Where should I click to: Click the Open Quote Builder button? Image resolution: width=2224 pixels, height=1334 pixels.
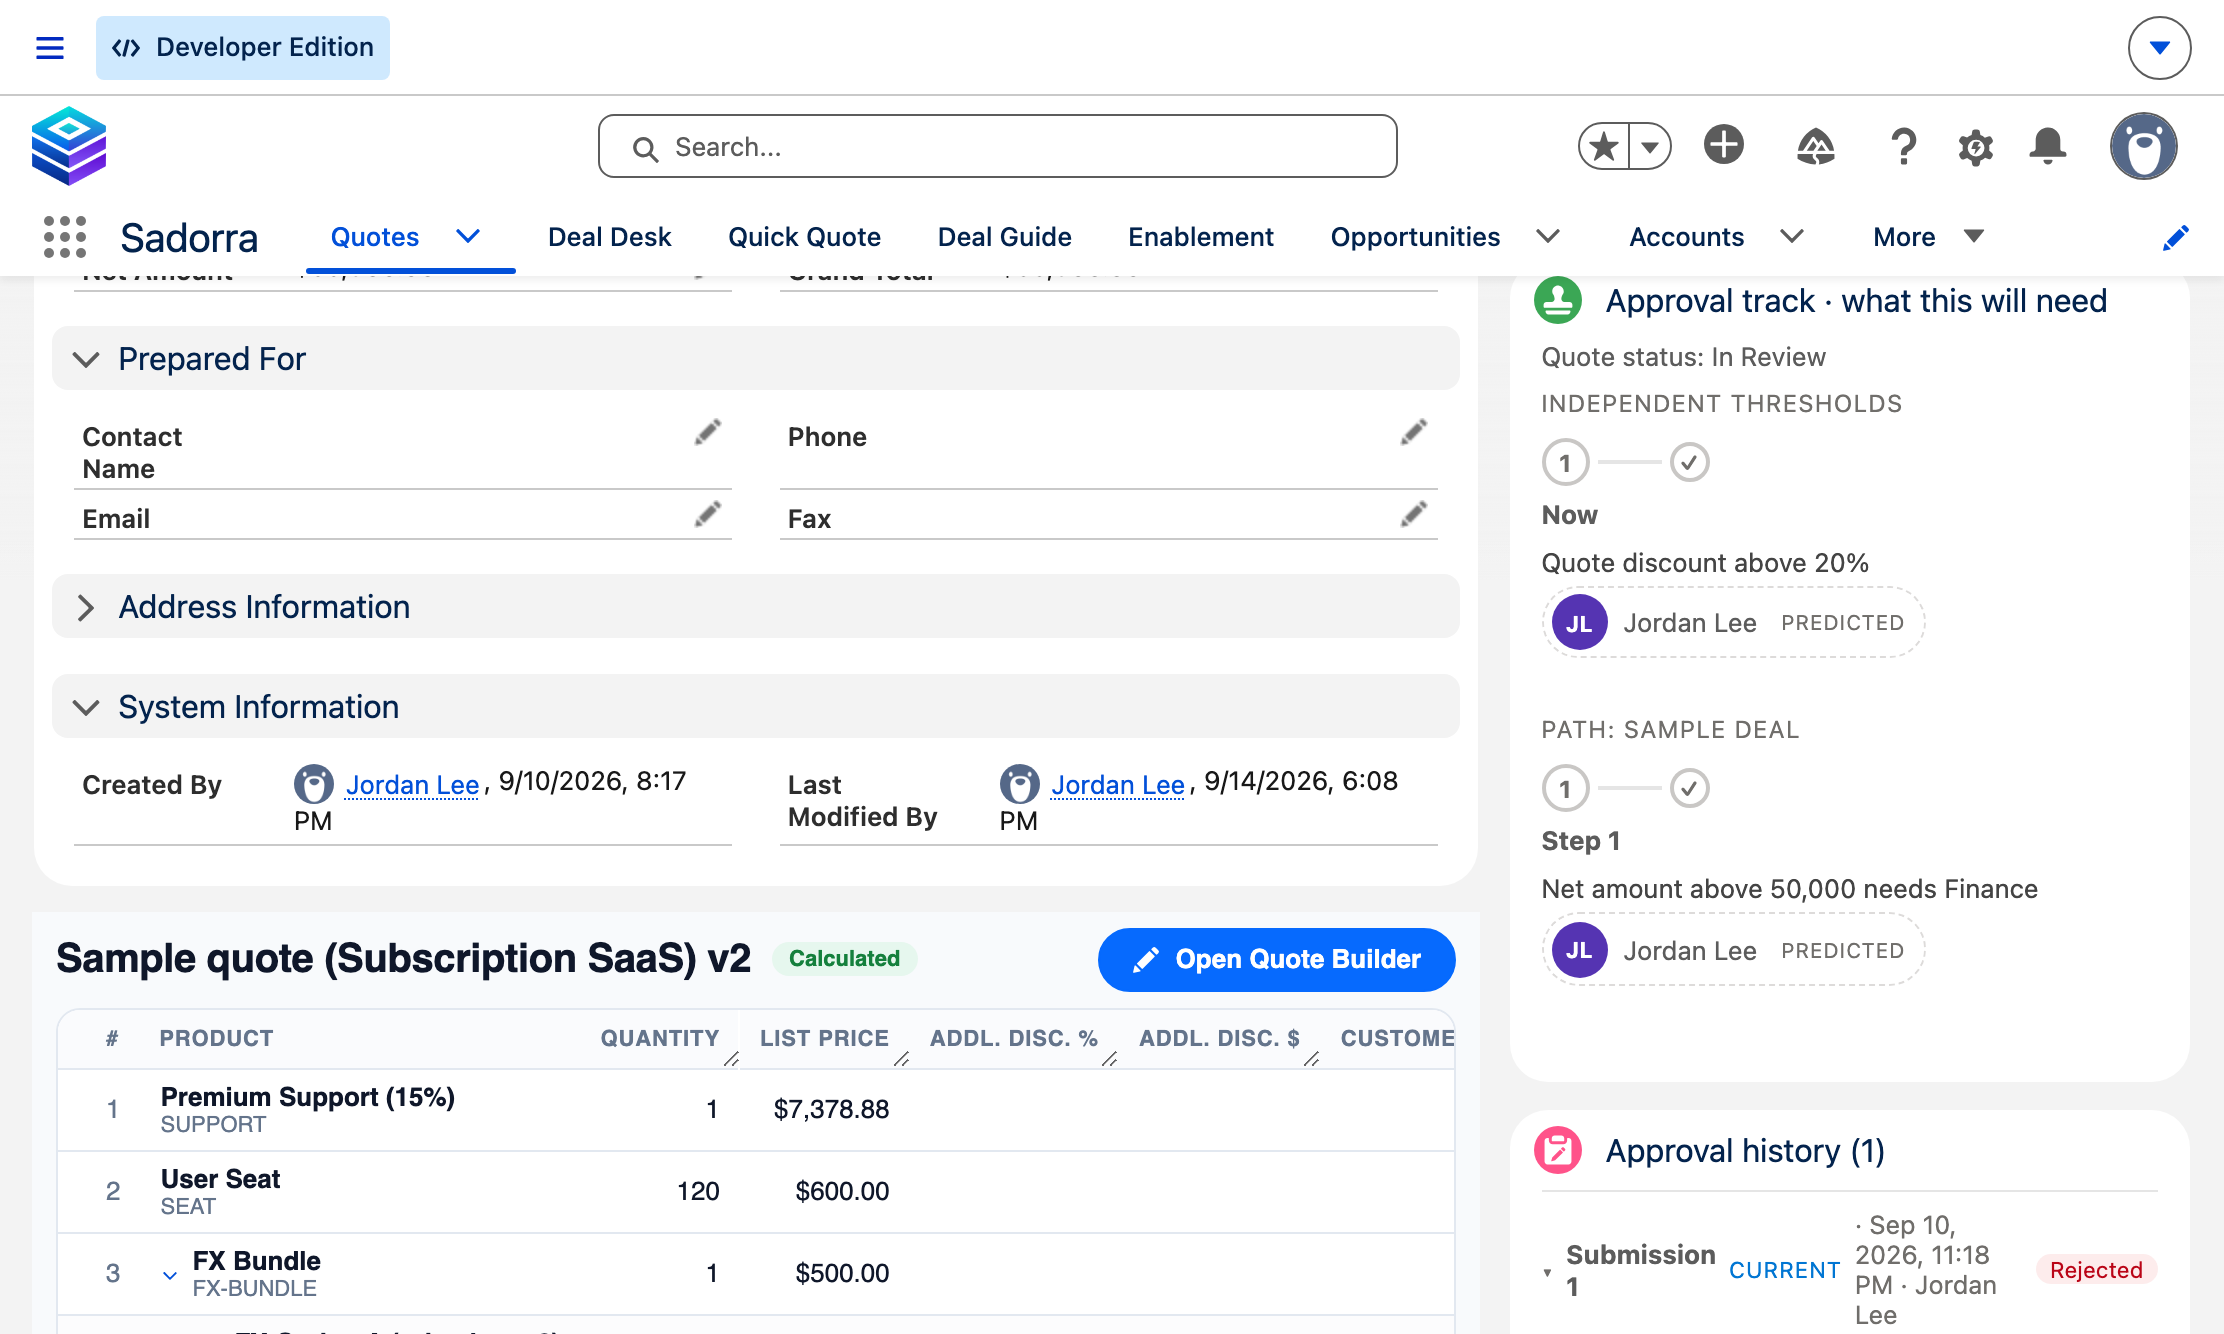(1276, 959)
